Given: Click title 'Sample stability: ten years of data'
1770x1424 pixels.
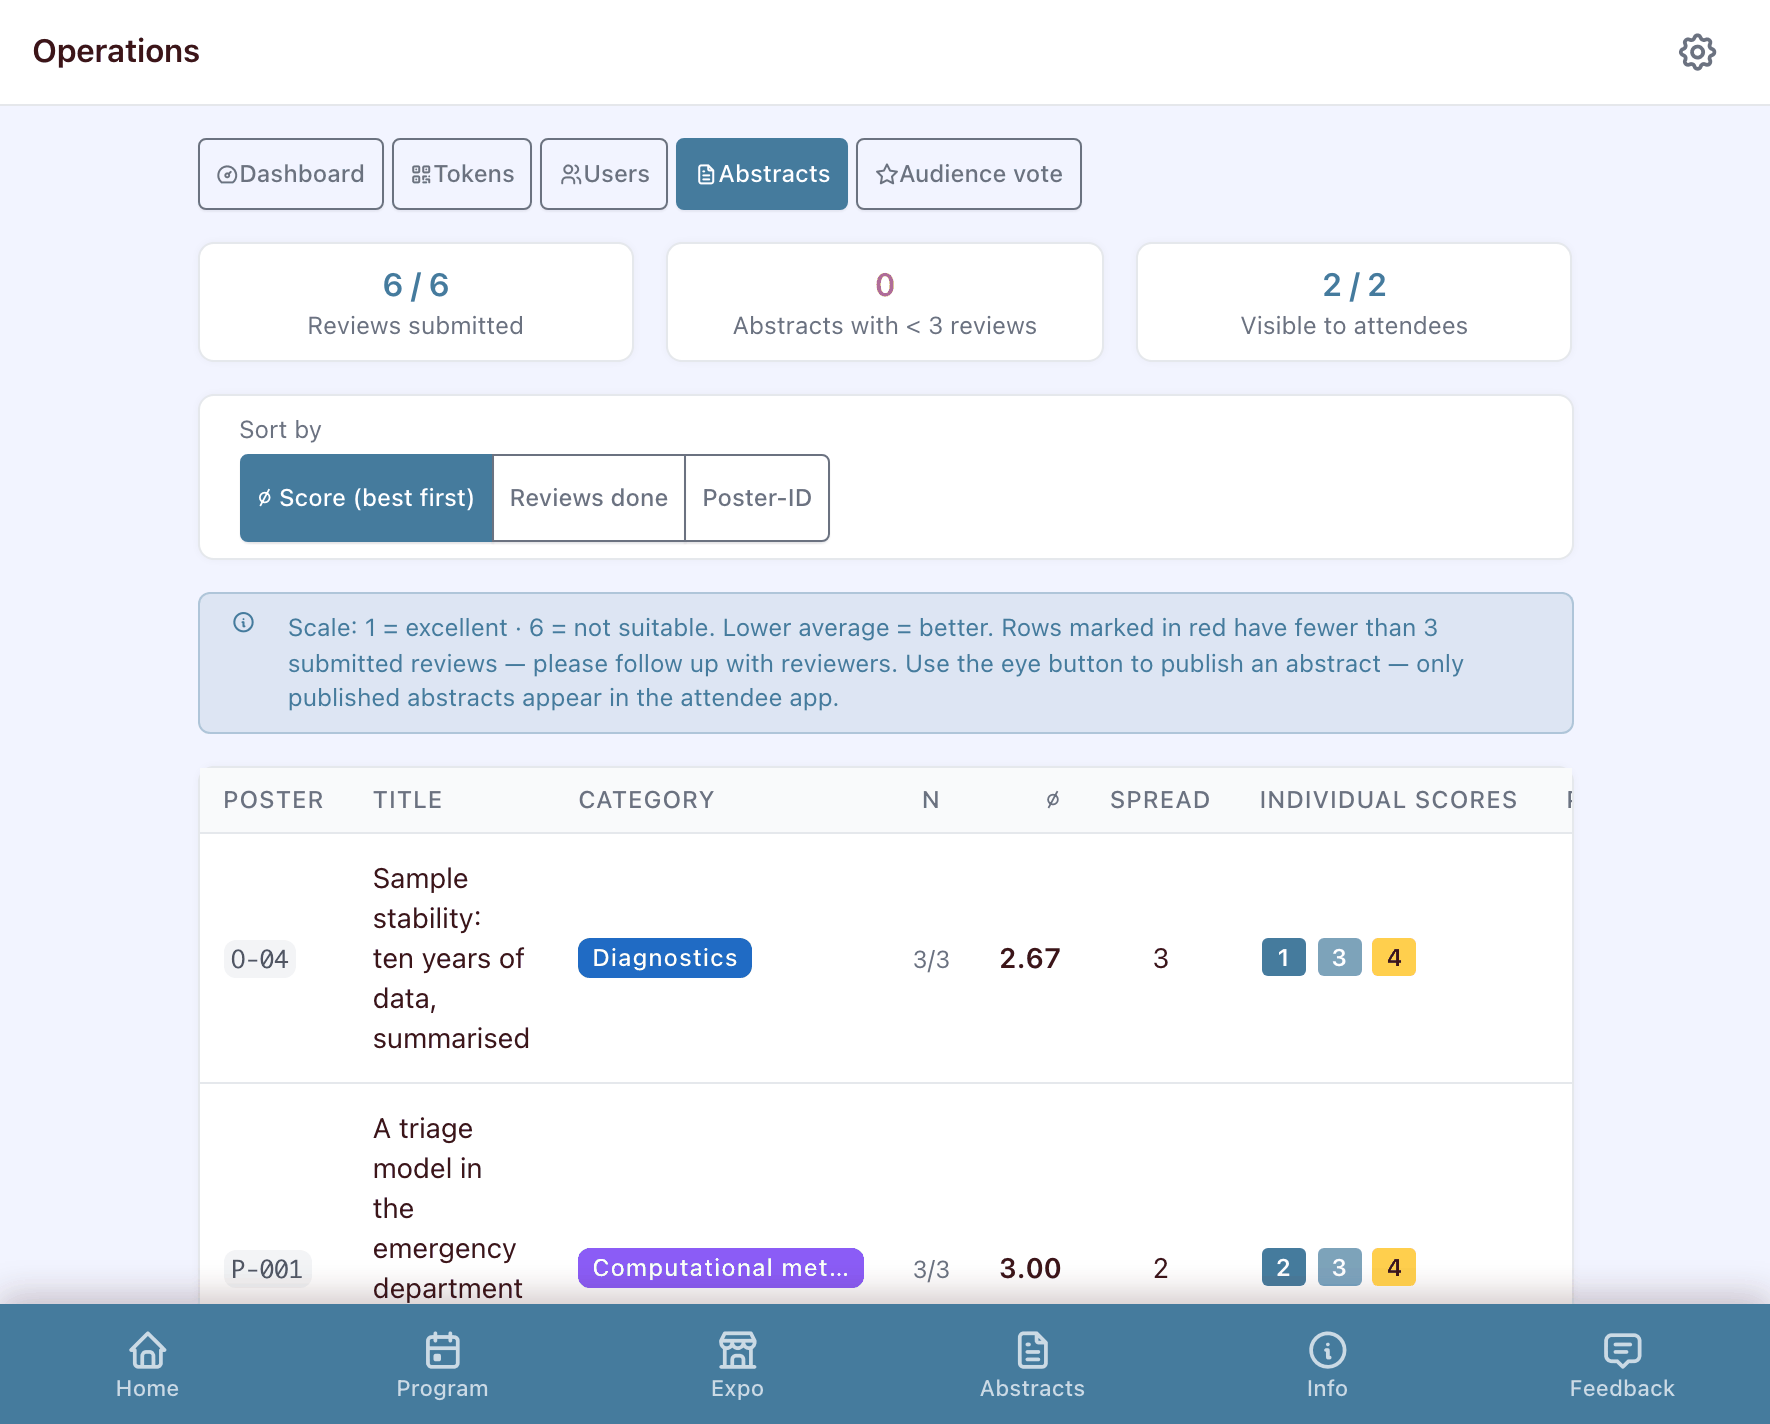Looking at the screenshot, I should click(451, 958).
